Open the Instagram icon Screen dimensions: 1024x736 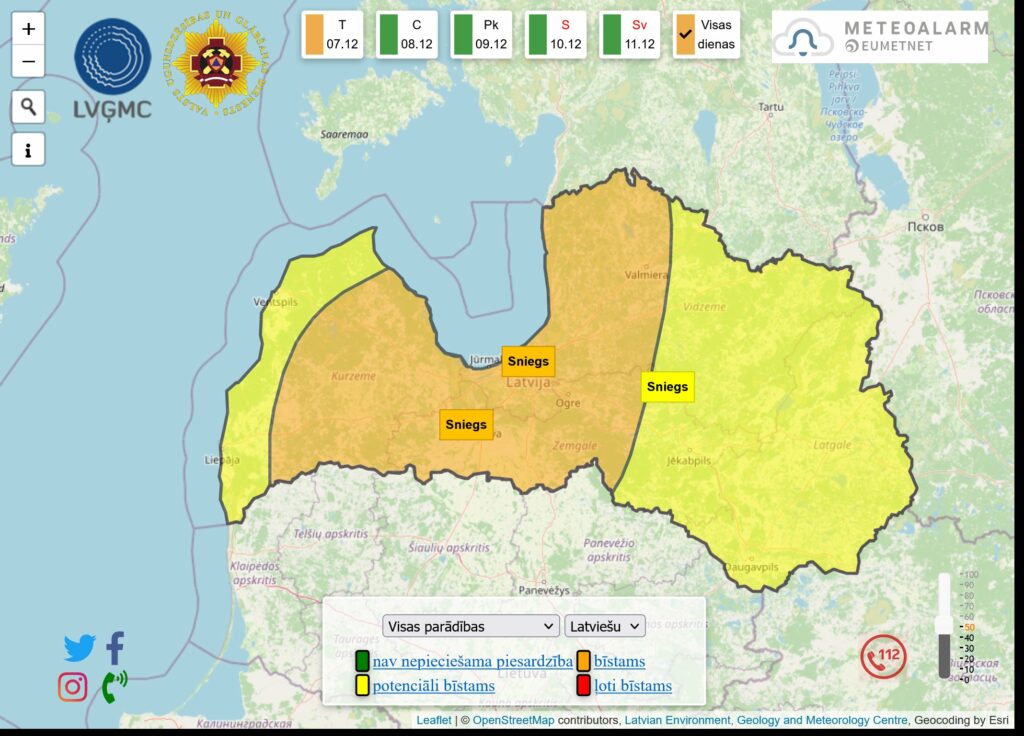click(72, 687)
